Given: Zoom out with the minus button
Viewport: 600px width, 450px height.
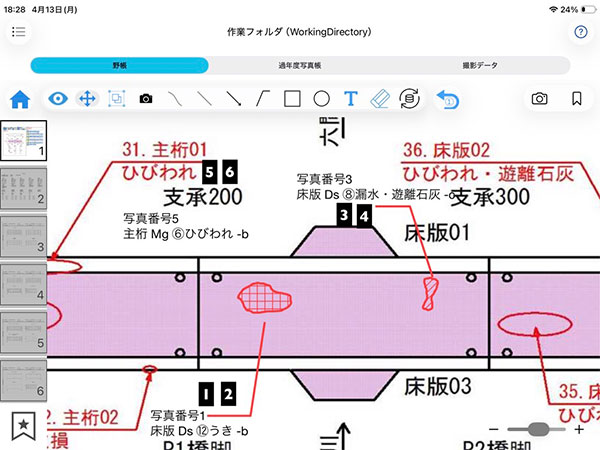Looking at the screenshot, I should click(x=494, y=429).
